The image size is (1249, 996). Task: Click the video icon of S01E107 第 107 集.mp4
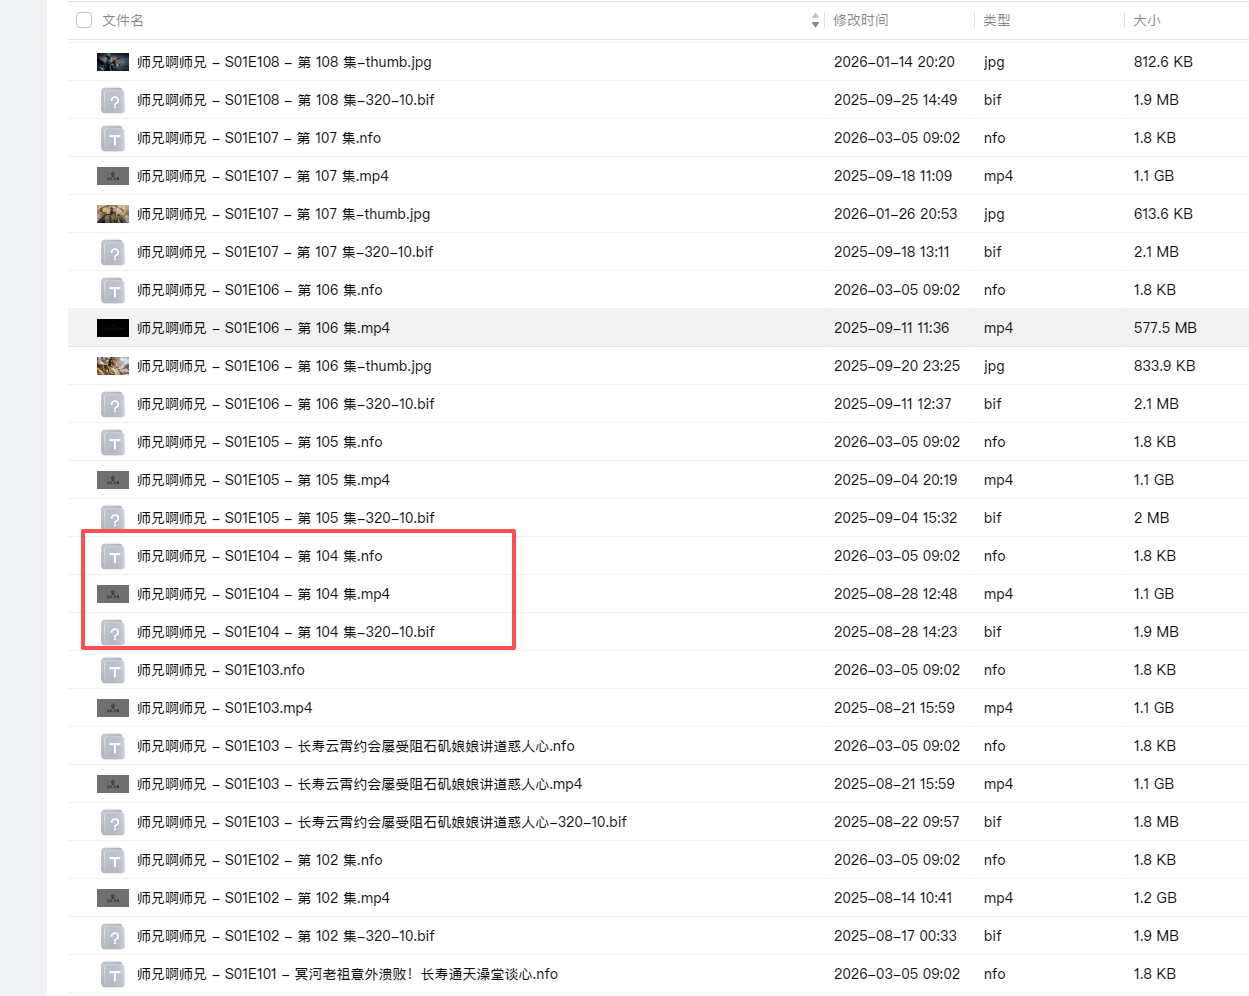pyautogui.click(x=113, y=176)
